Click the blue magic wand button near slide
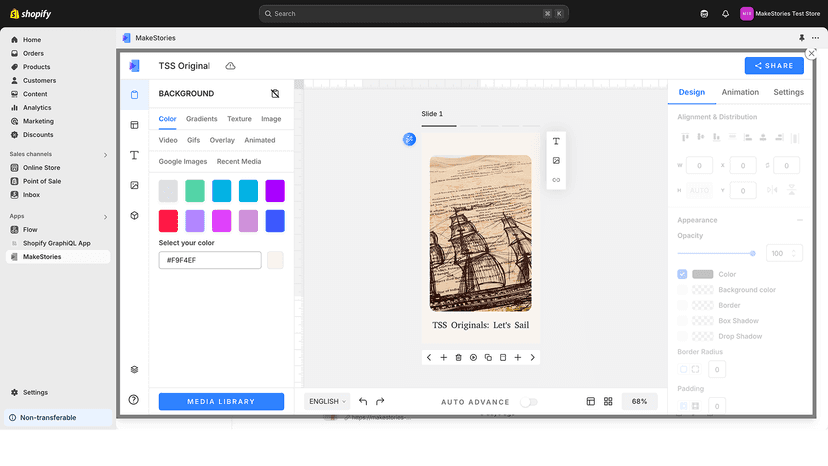 coord(409,139)
